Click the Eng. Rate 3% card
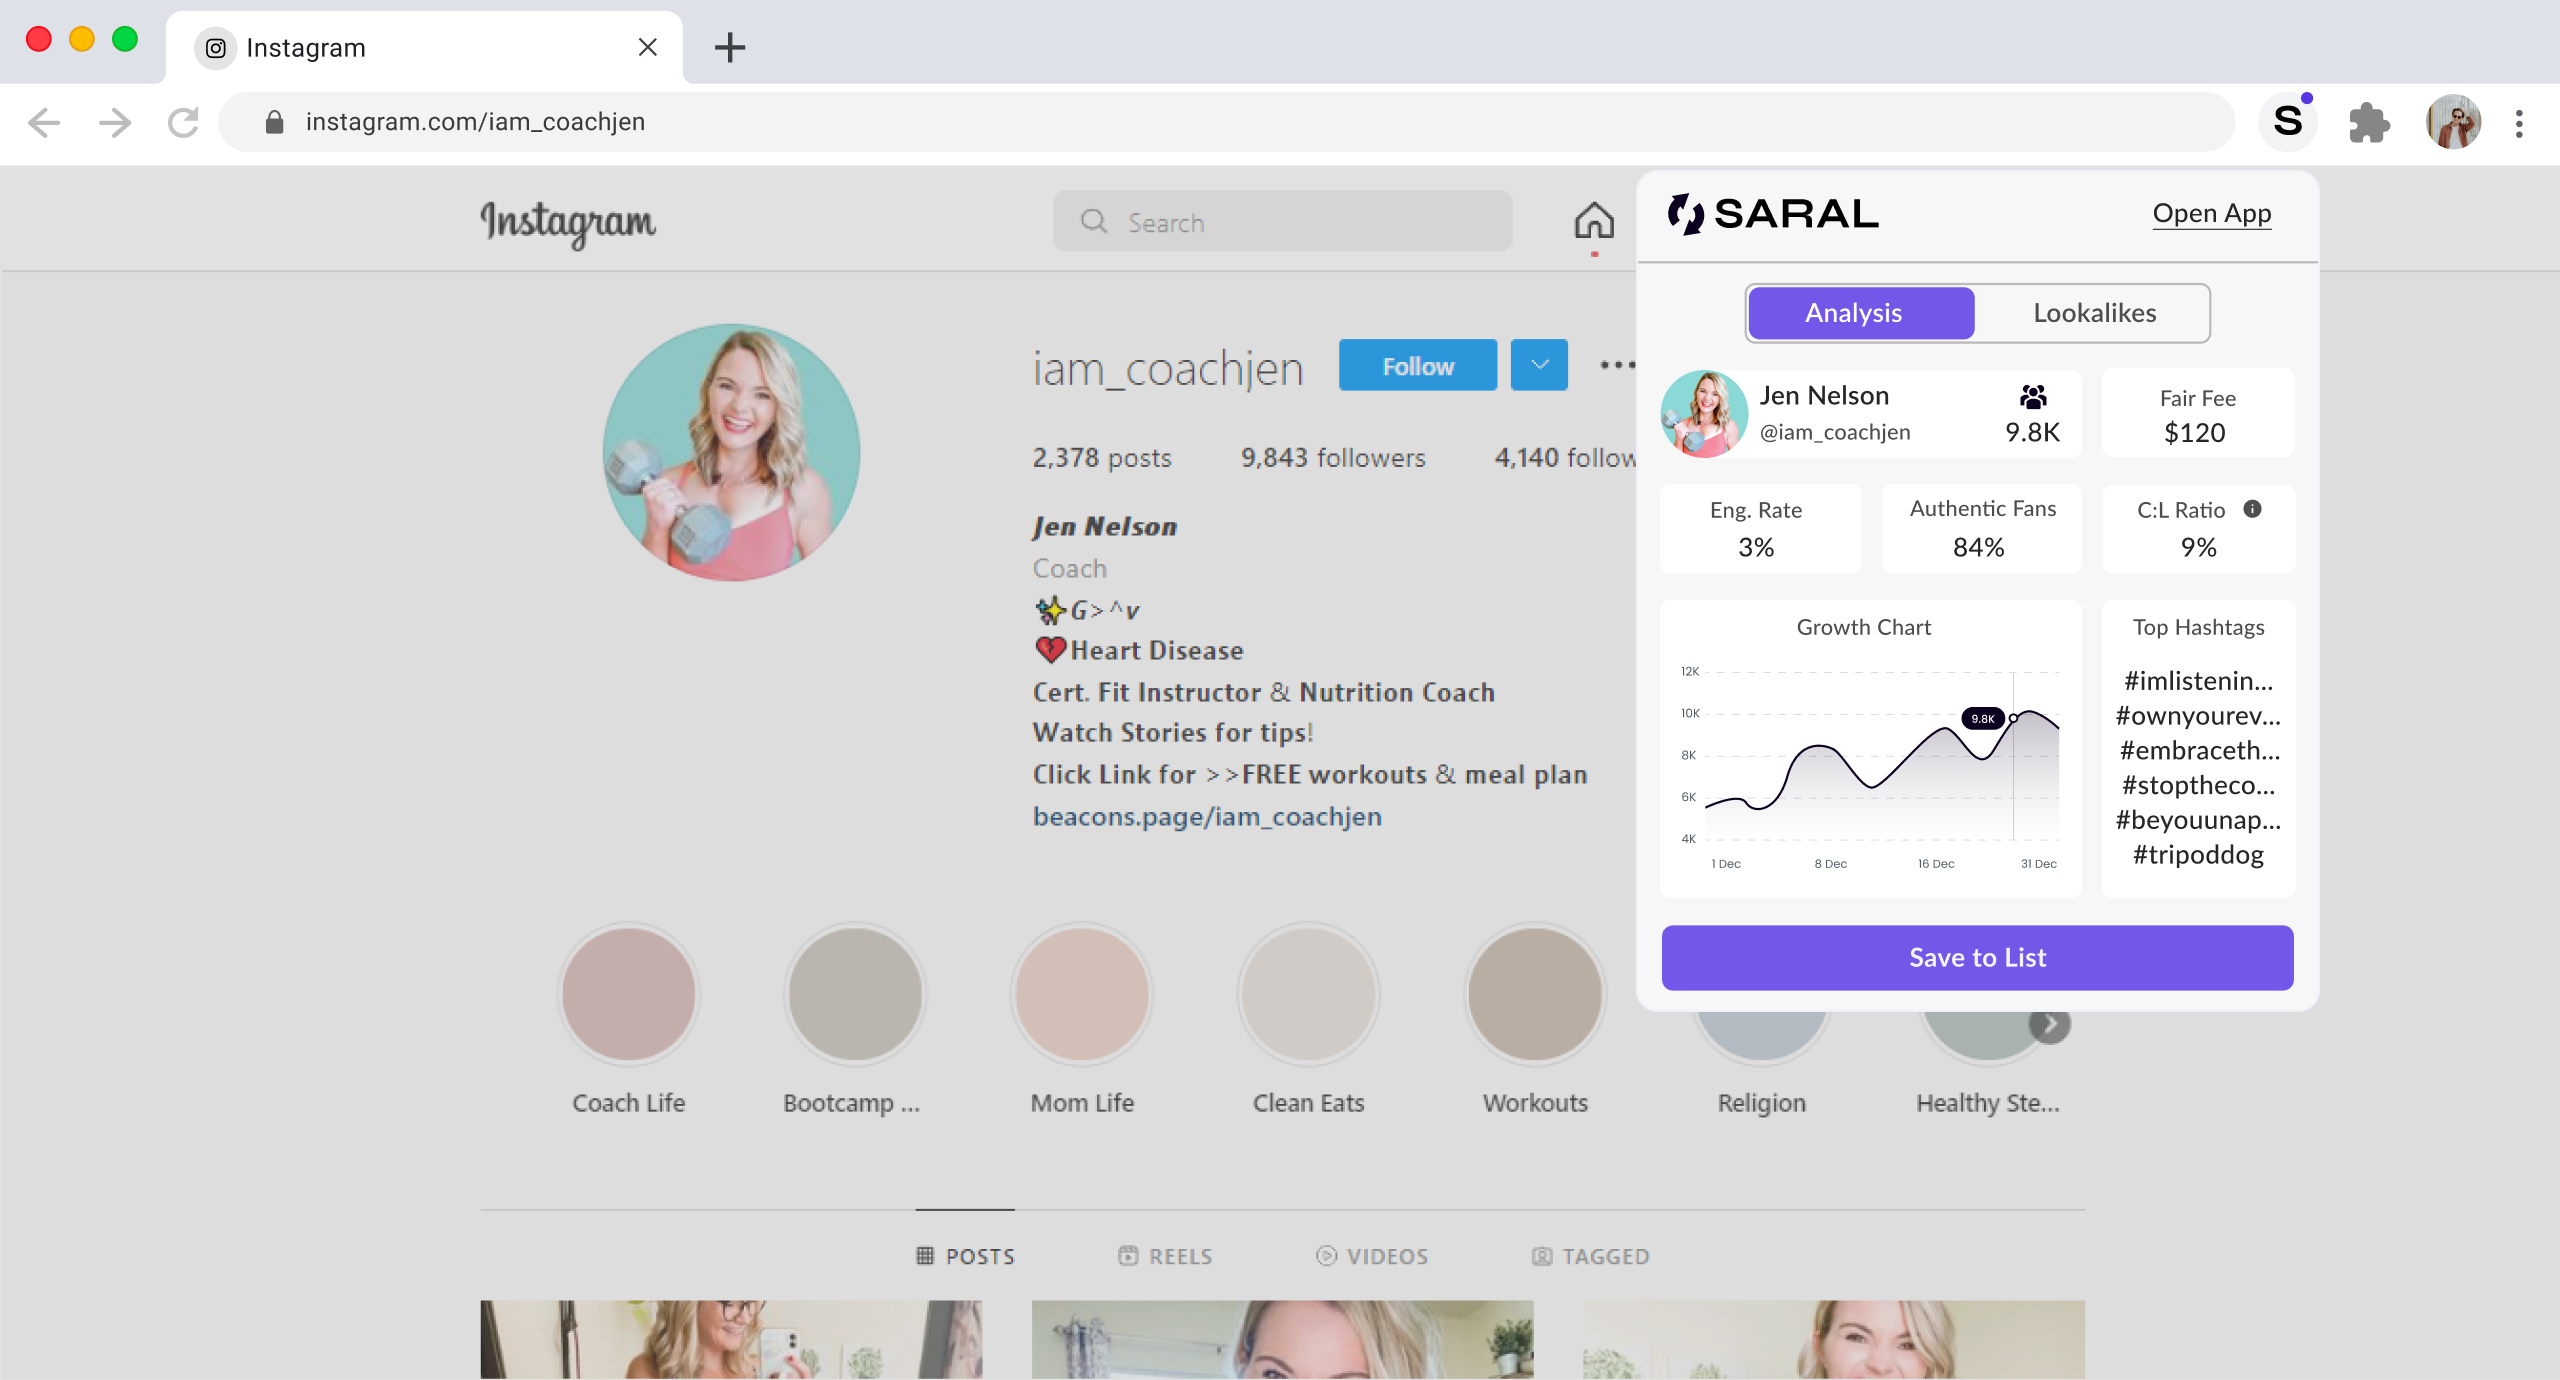 click(x=1760, y=529)
